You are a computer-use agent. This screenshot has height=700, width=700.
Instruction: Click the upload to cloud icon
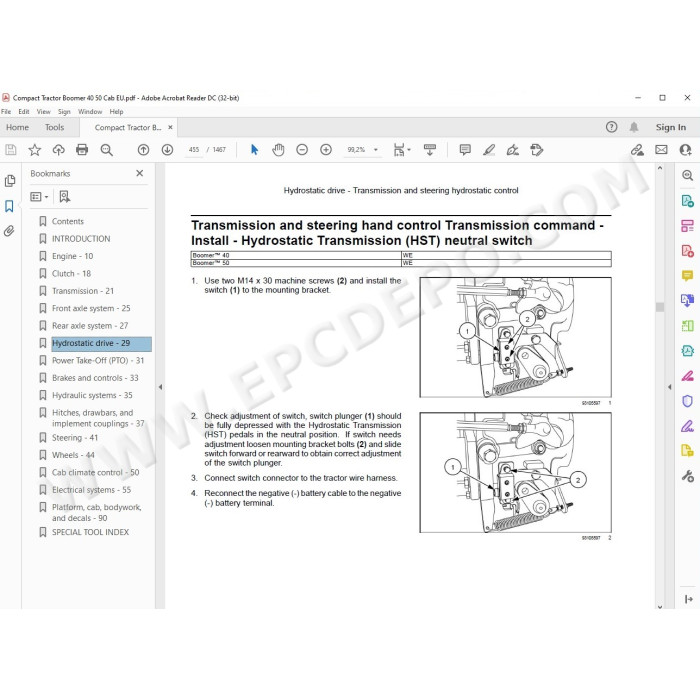58,150
